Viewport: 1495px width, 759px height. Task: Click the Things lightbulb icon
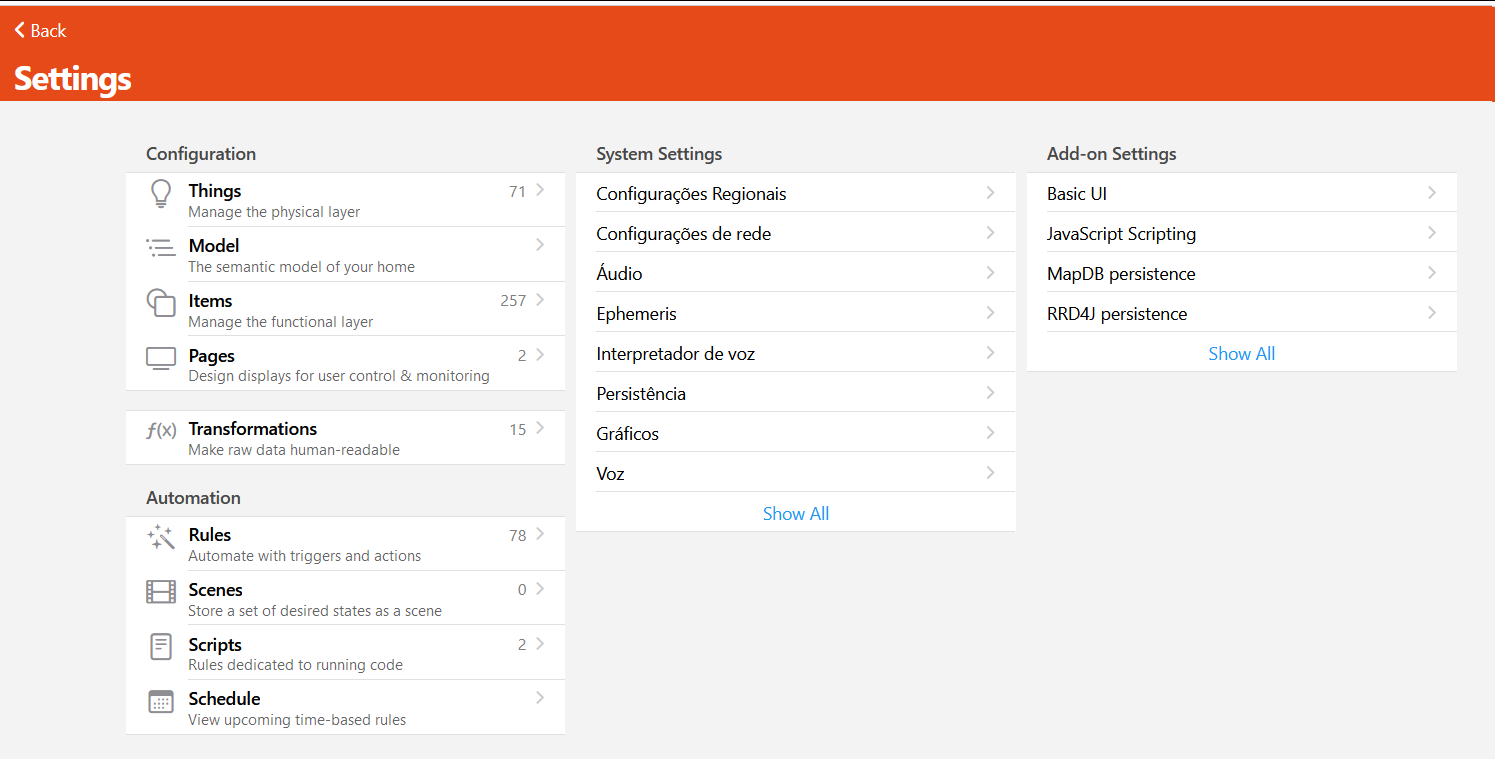(161, 194)
